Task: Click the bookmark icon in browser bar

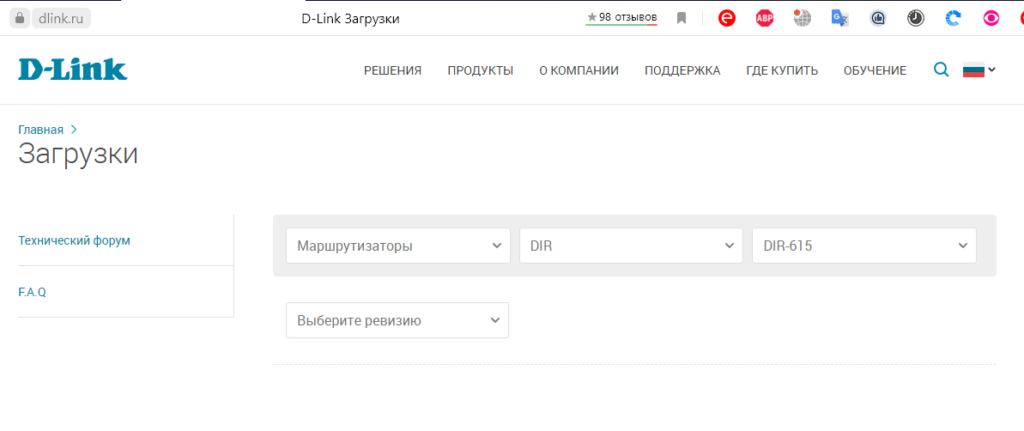Action: tap(681, 18)
